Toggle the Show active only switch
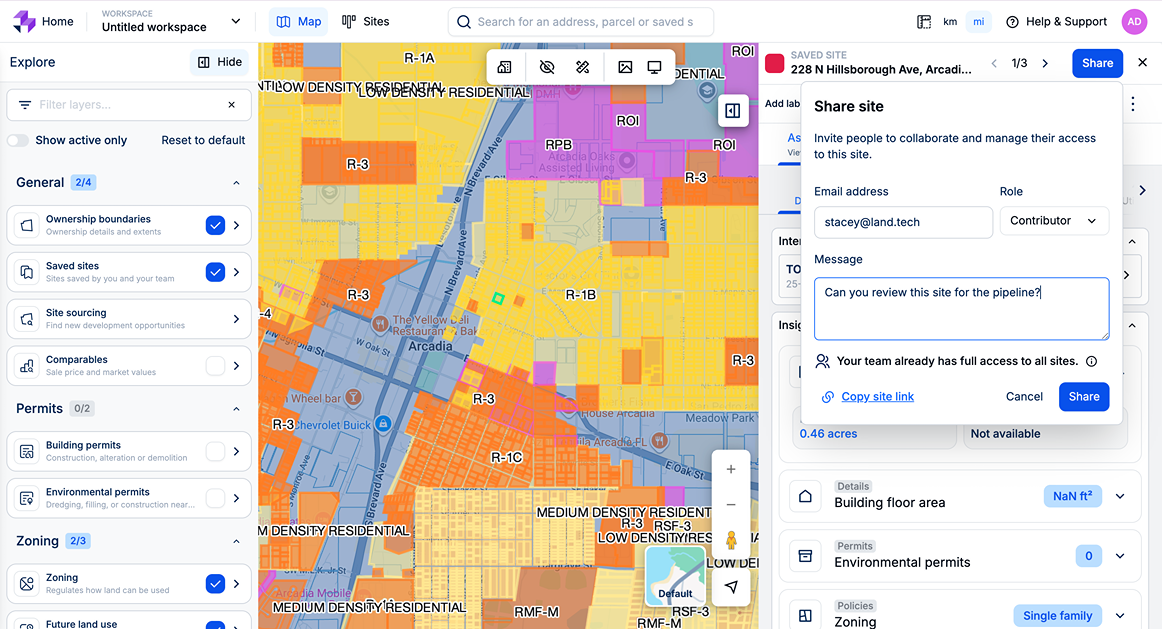 click(x=19, y=140)
